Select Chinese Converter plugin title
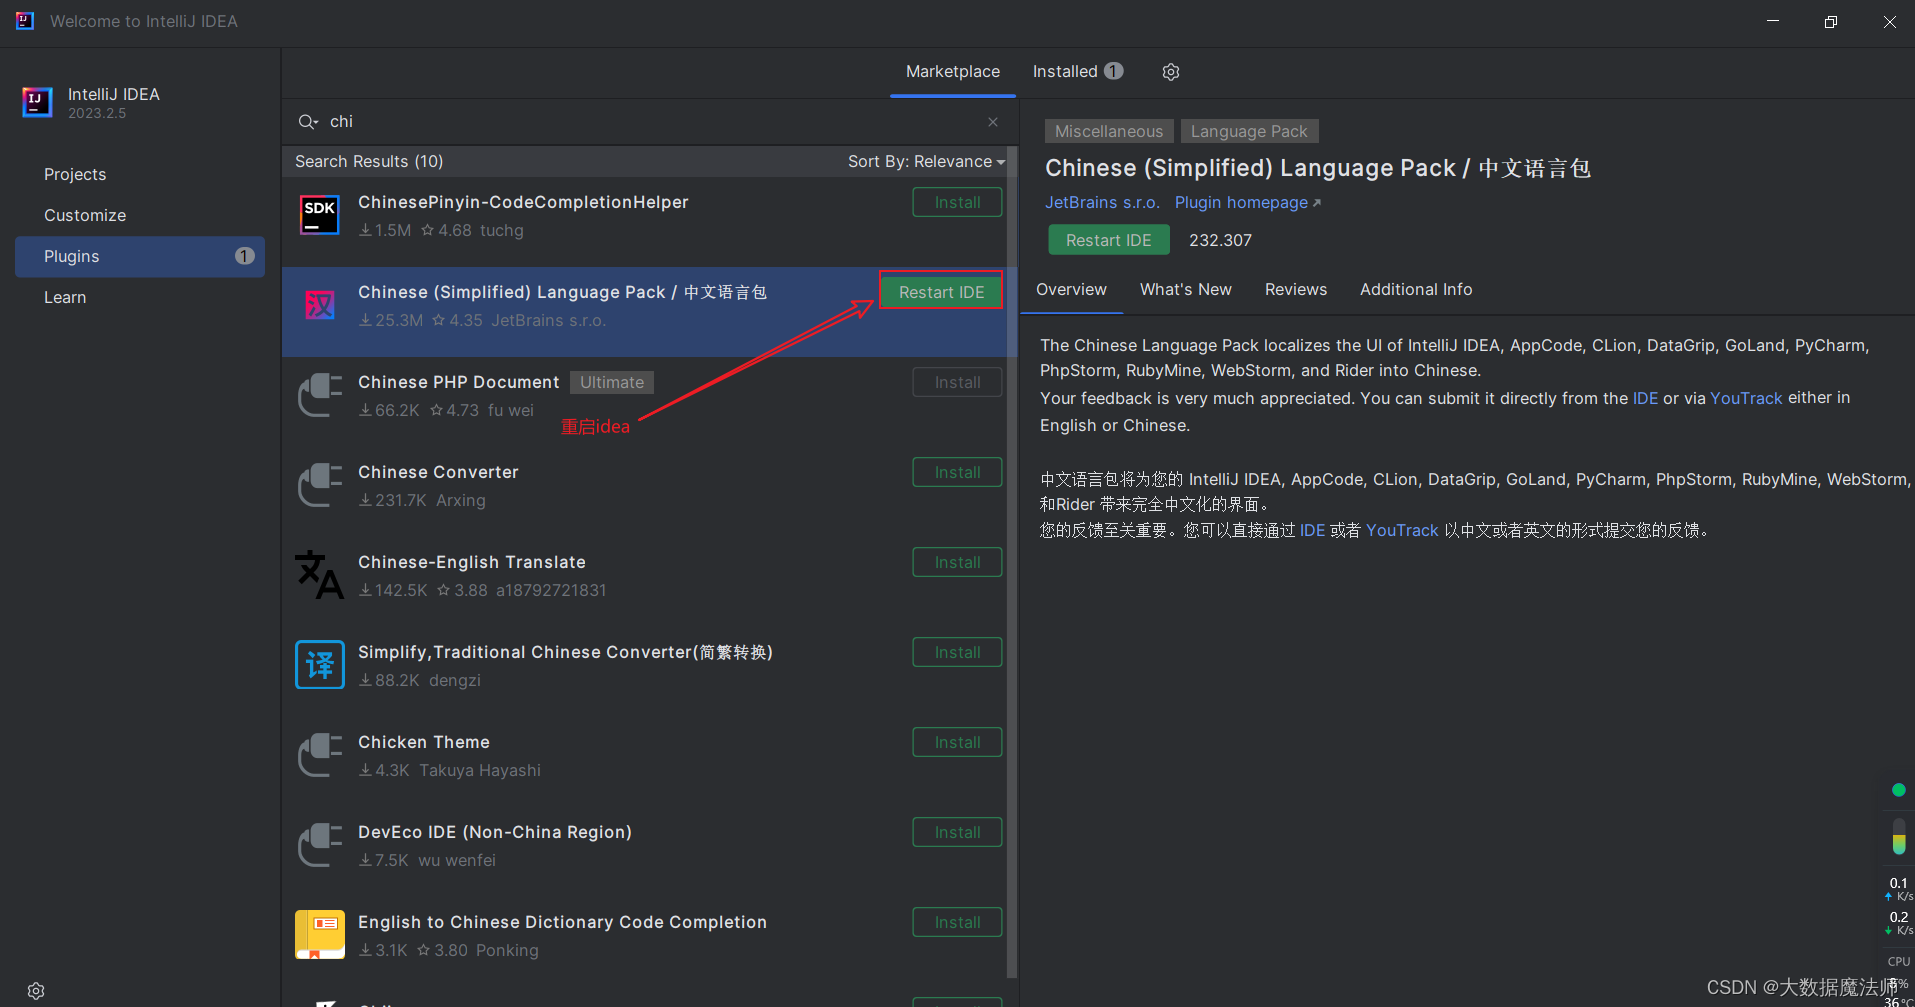This screenshot has height=1007, width=1915. (438, 472)
